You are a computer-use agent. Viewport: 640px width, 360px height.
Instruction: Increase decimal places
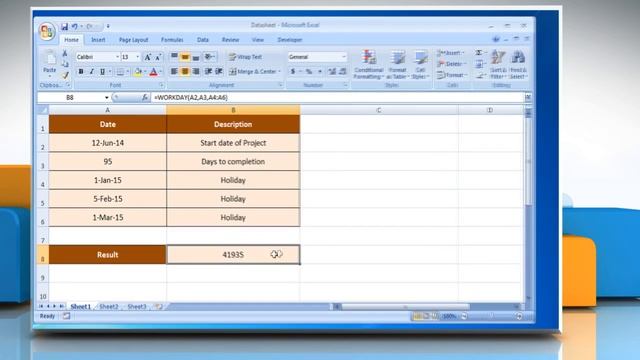(x=332, y=72)
